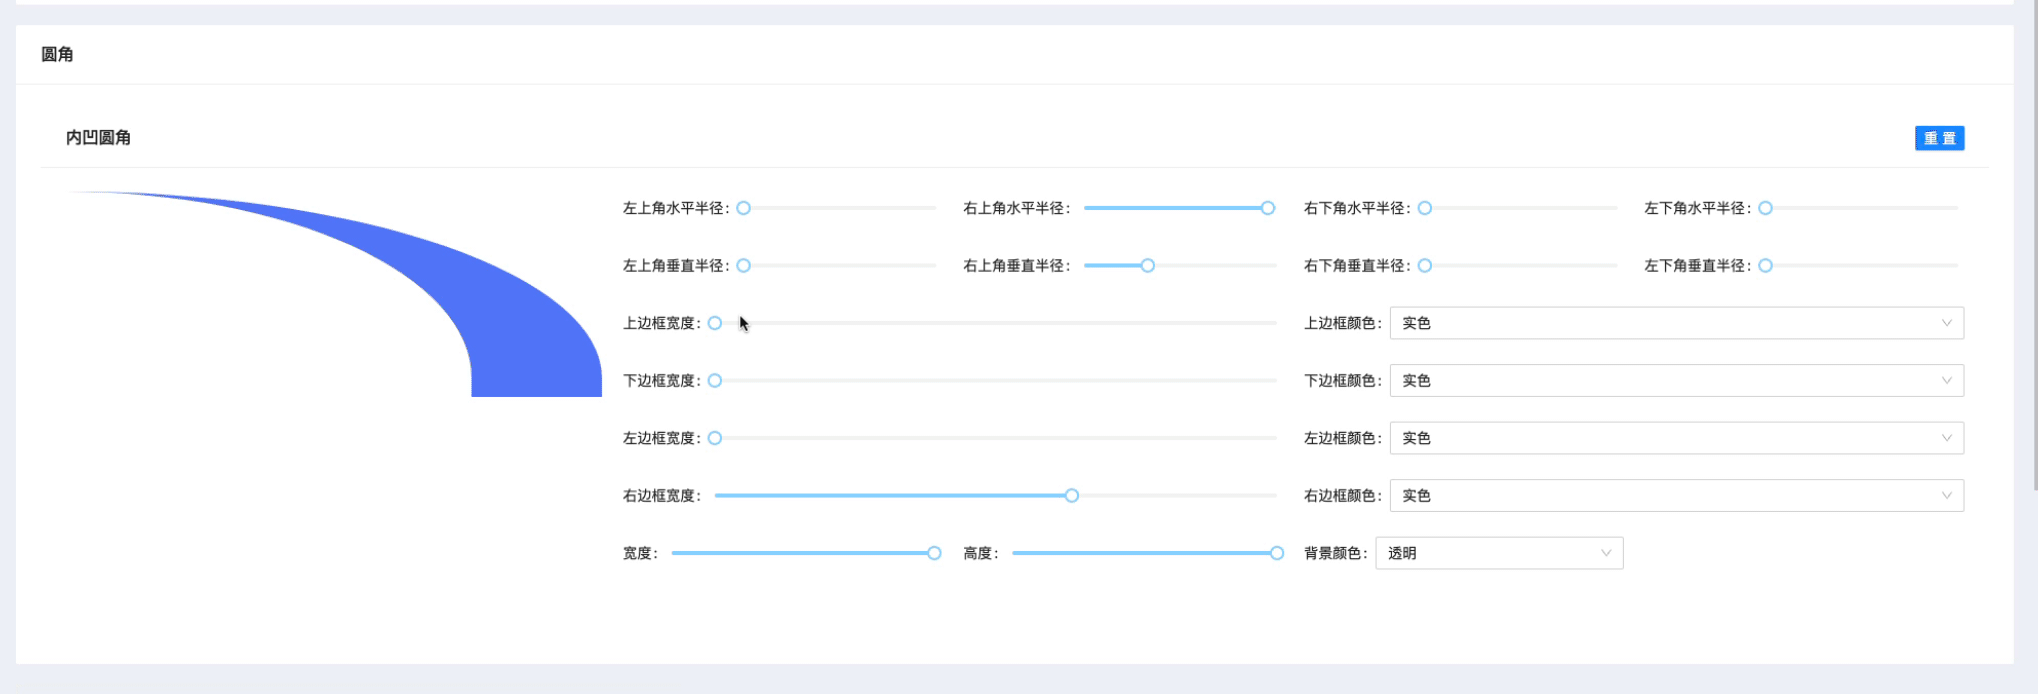Click the 右边框宽度 slider handle

1072,496
